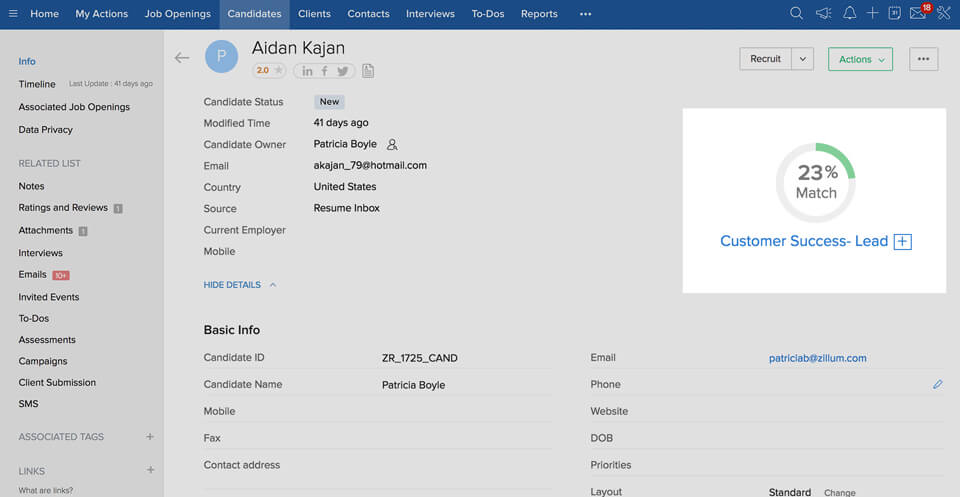This screenshot has width=960, height=497.
Task: Open the patriciab@zillum.com email link
Action: pyautogui.click(x=817, y=358)
